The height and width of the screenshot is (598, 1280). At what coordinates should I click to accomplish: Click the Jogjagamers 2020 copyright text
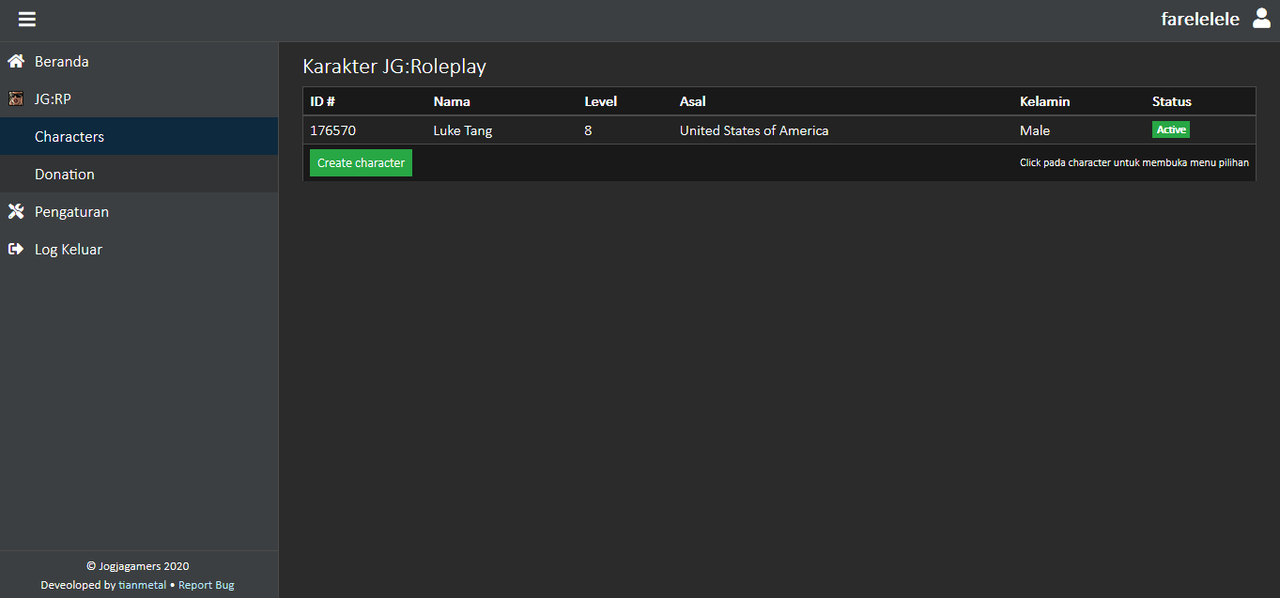coord(138,566)
